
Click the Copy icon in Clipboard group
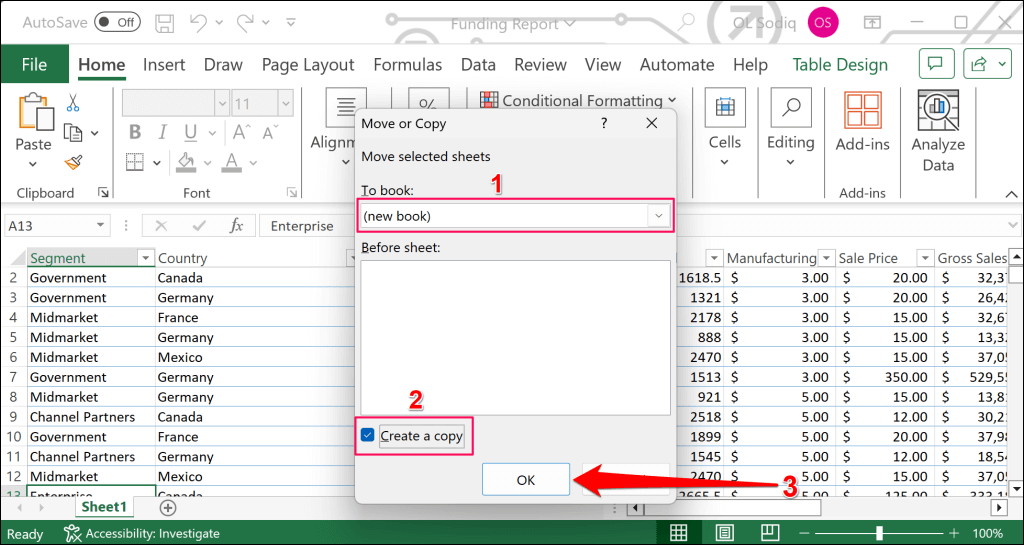pos(72,132)
